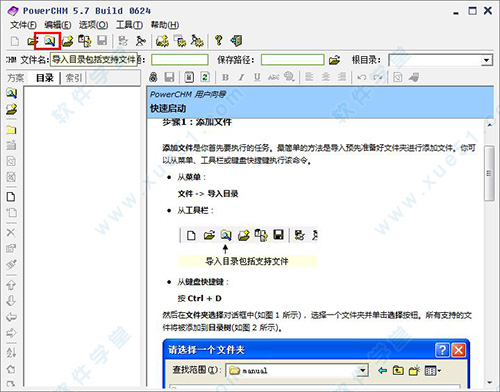Image resolution: width=500 pixels, height=392 pixels.
Task: Click the exit door icon in toolbar
Action: click(236, 41)
